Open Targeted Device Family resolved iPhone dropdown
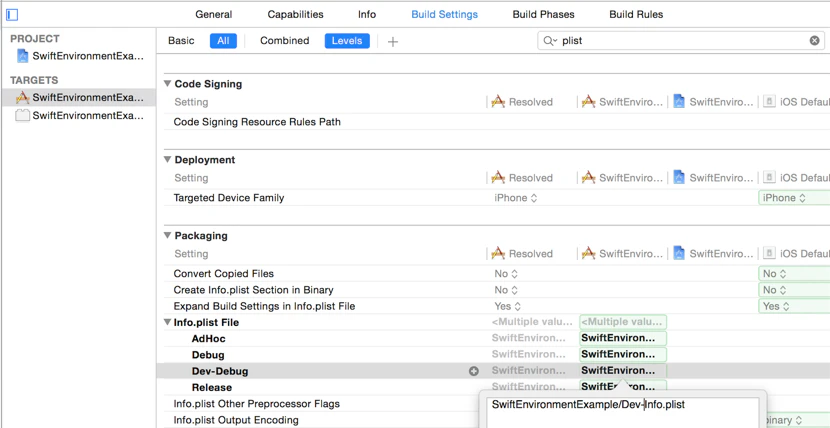 516,198
